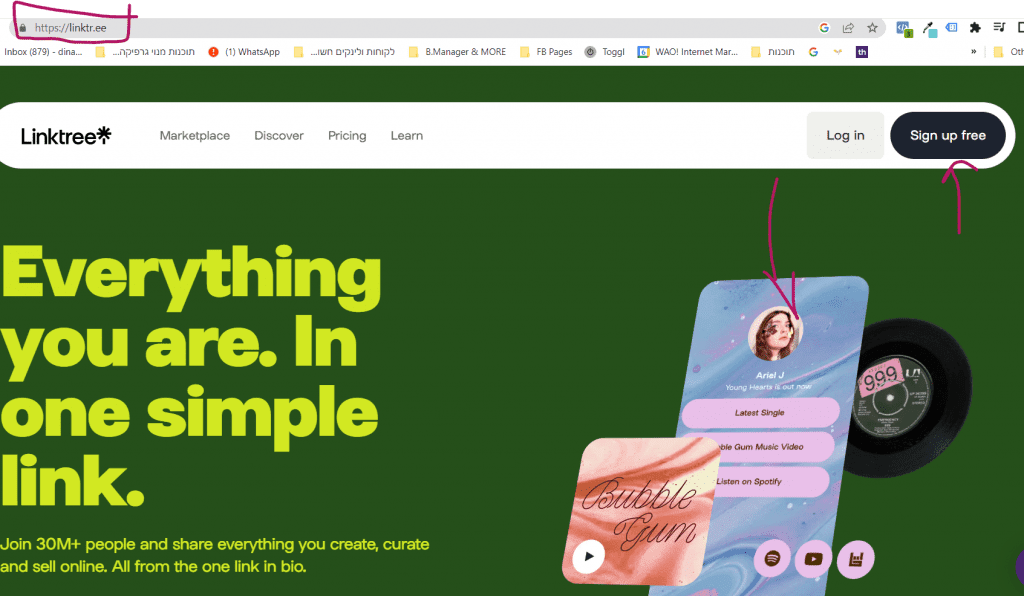This screenshot has width=1024, height=596.
Task: Open the purple 'th' bookmark
Action: point(862,52)
